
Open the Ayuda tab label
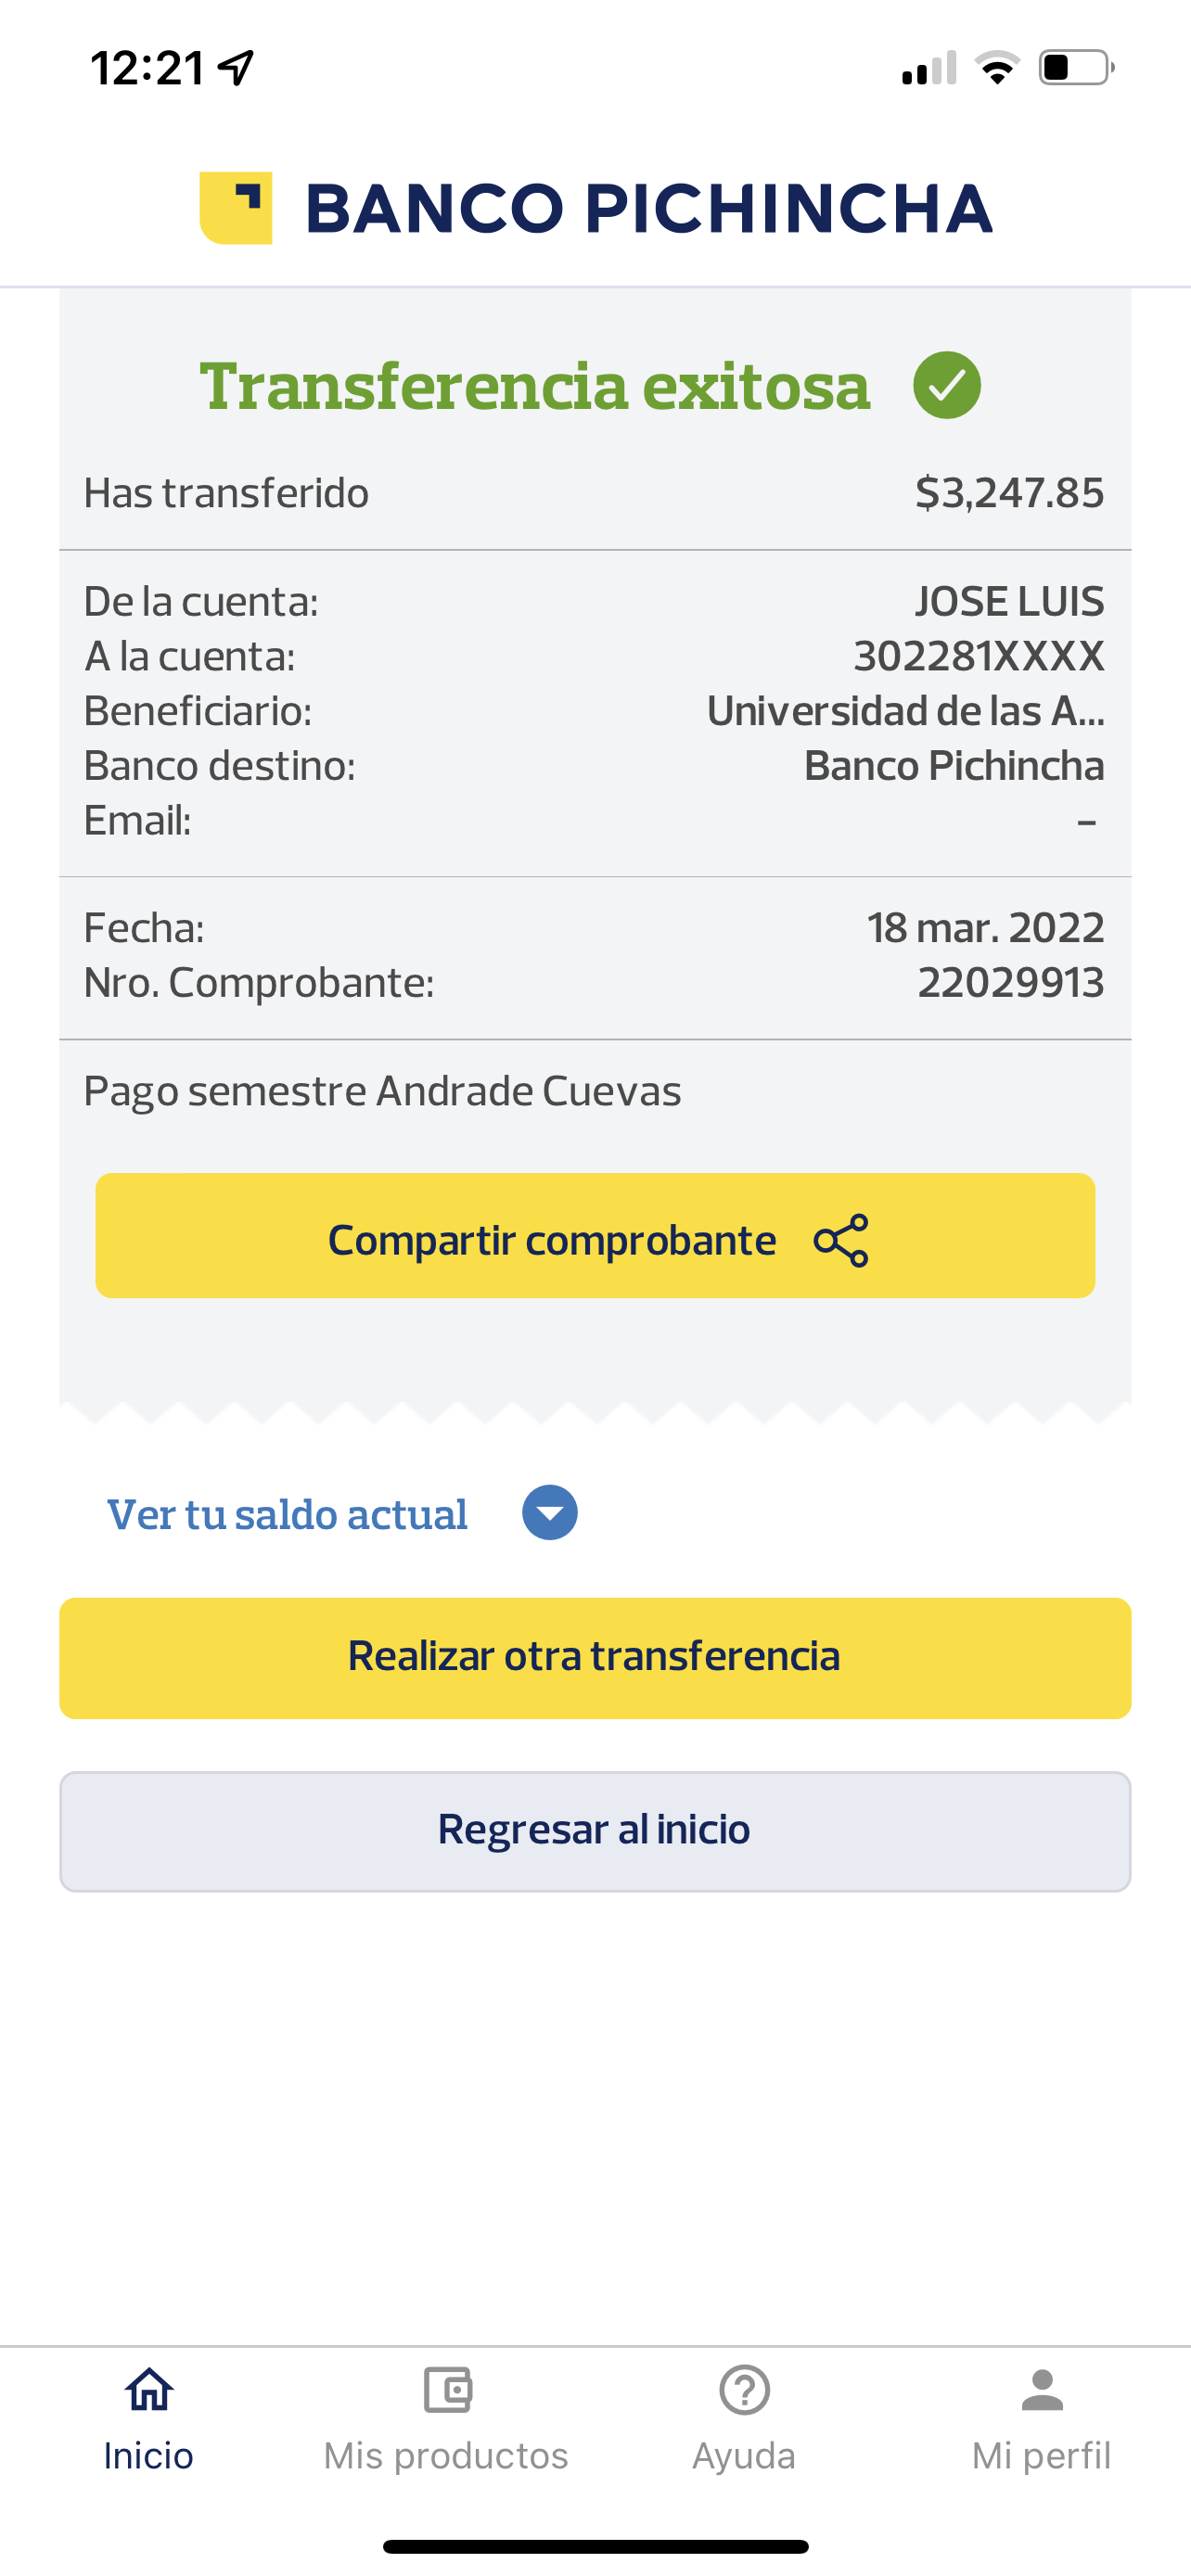(744, 2455)
